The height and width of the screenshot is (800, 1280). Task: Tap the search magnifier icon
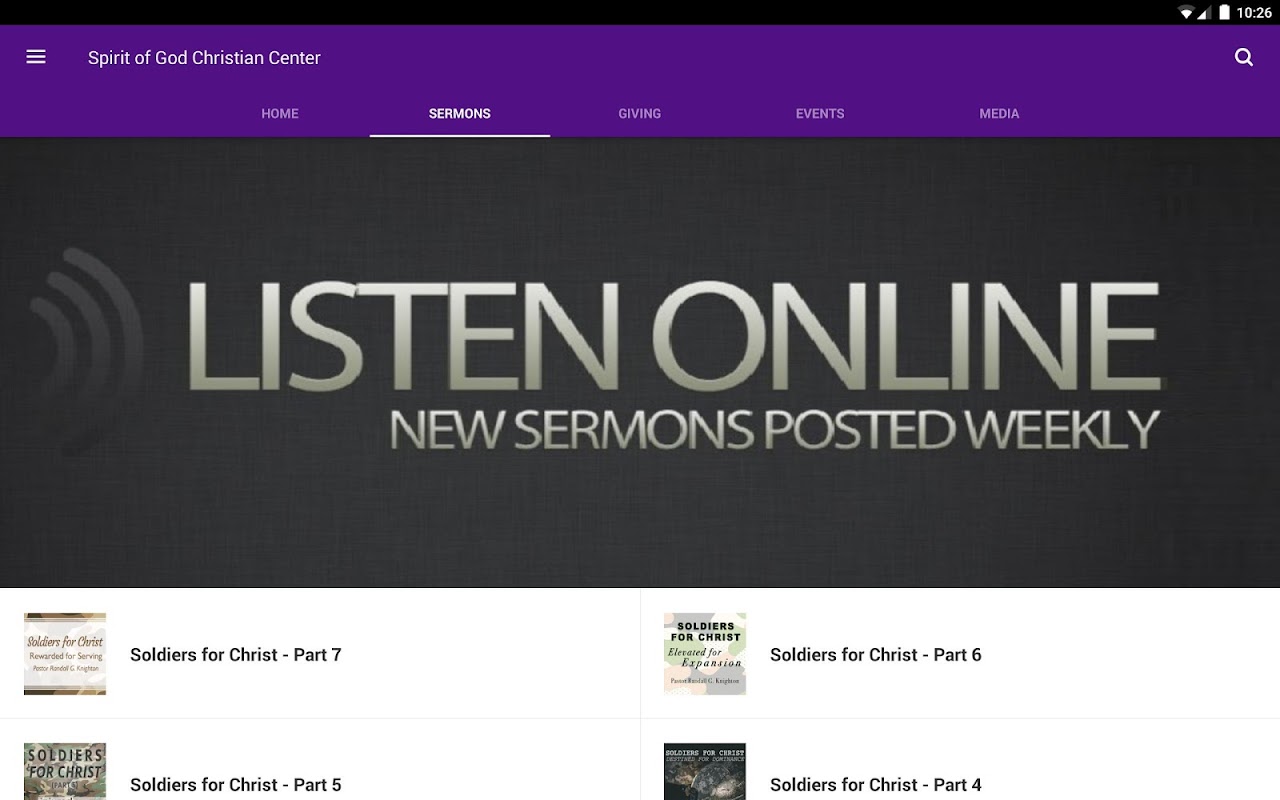[1244, 57]
